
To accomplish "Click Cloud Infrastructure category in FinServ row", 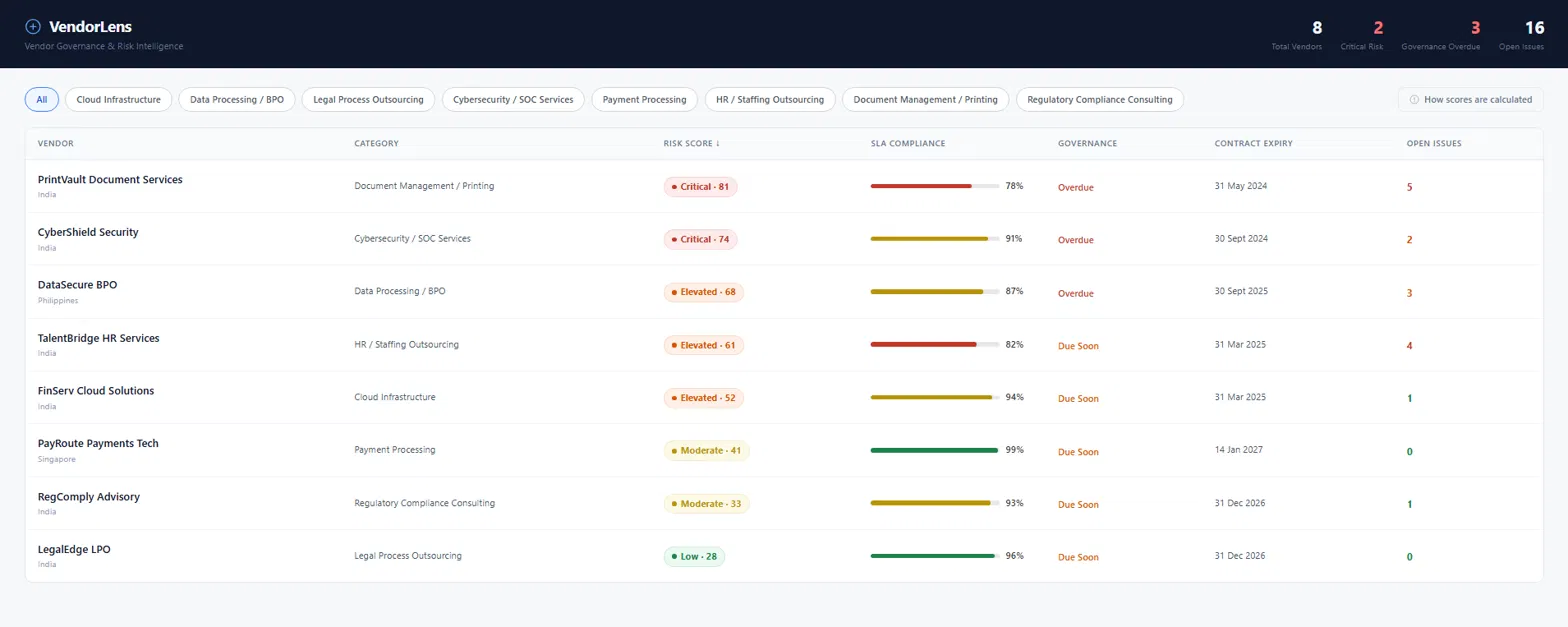I will 395,397.
